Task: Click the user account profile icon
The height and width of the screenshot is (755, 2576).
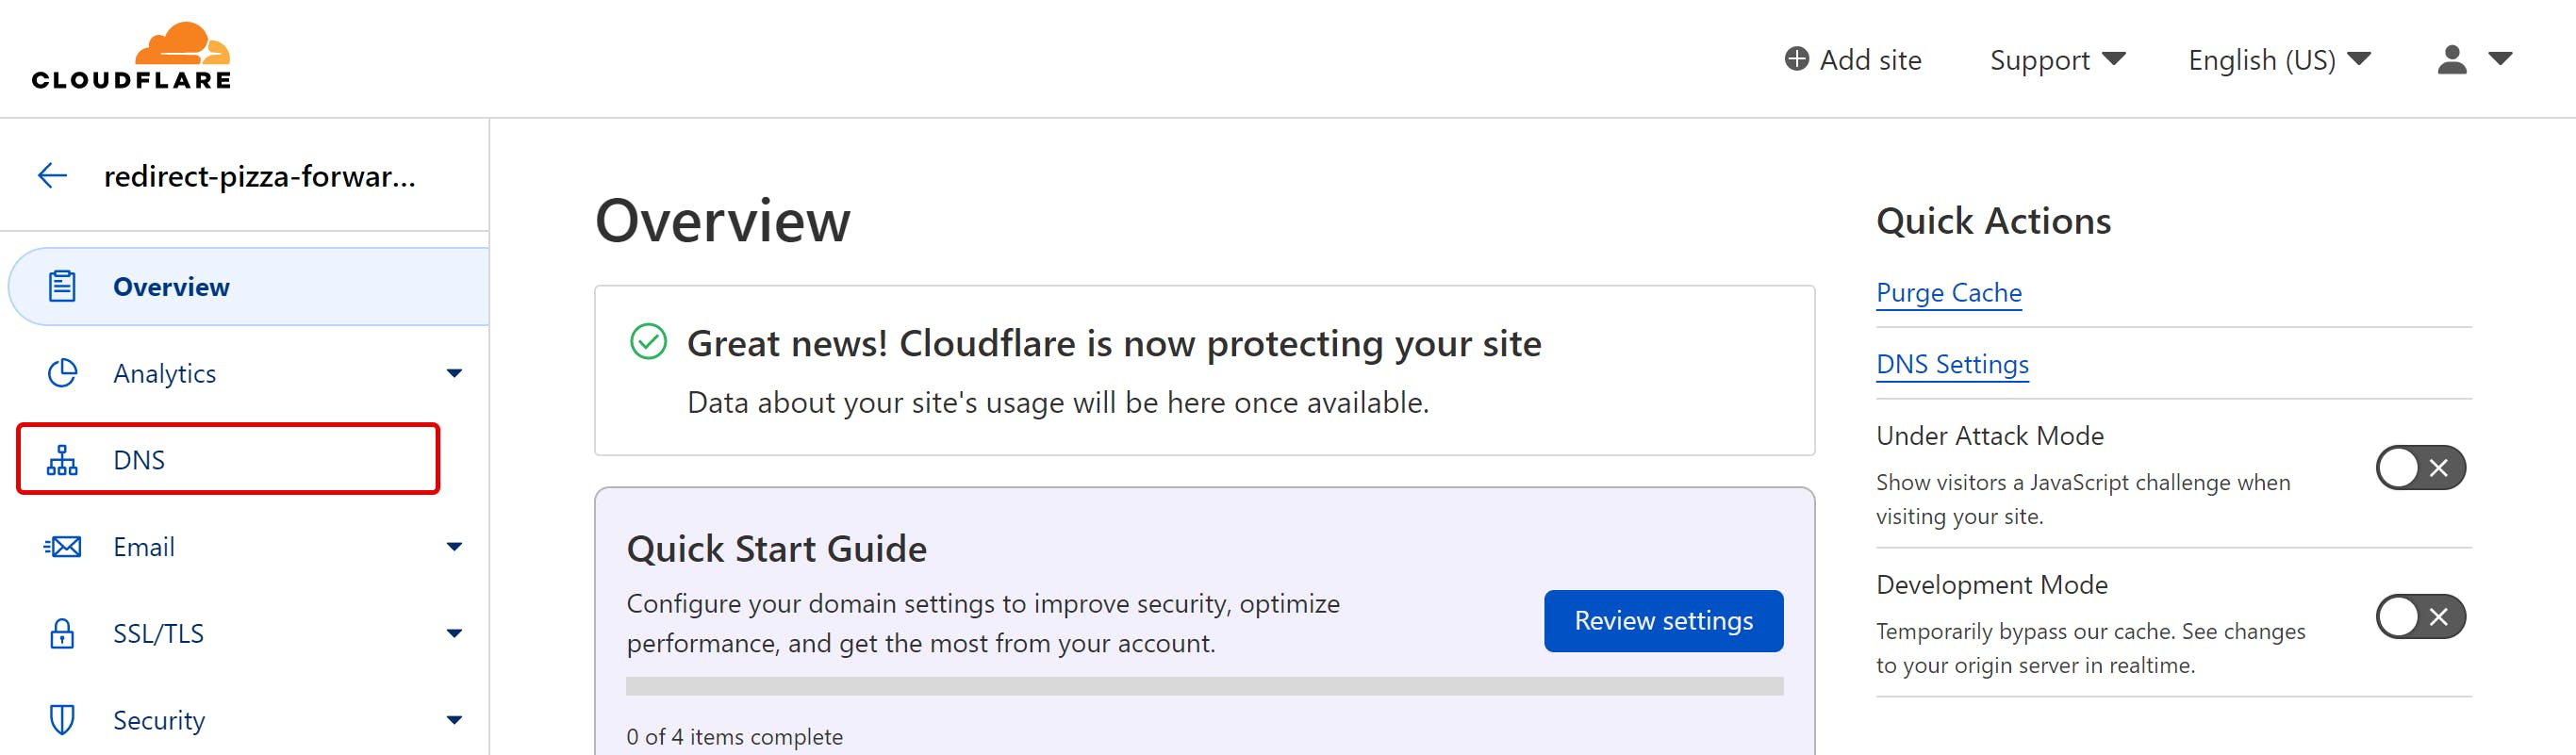Action: point(2451,60)
